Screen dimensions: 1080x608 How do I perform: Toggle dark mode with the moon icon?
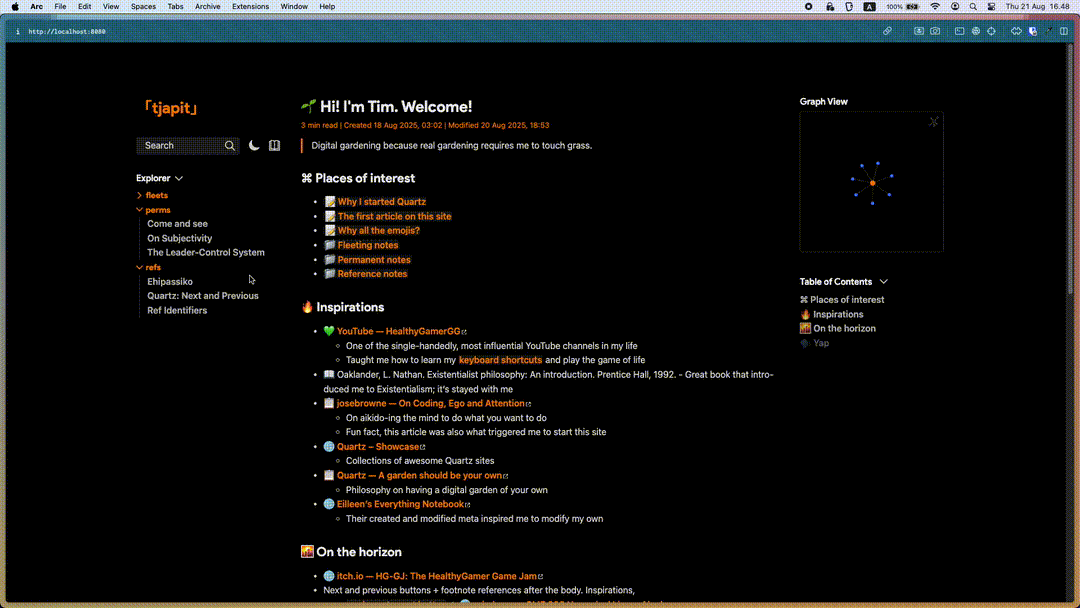pos(254,146)
